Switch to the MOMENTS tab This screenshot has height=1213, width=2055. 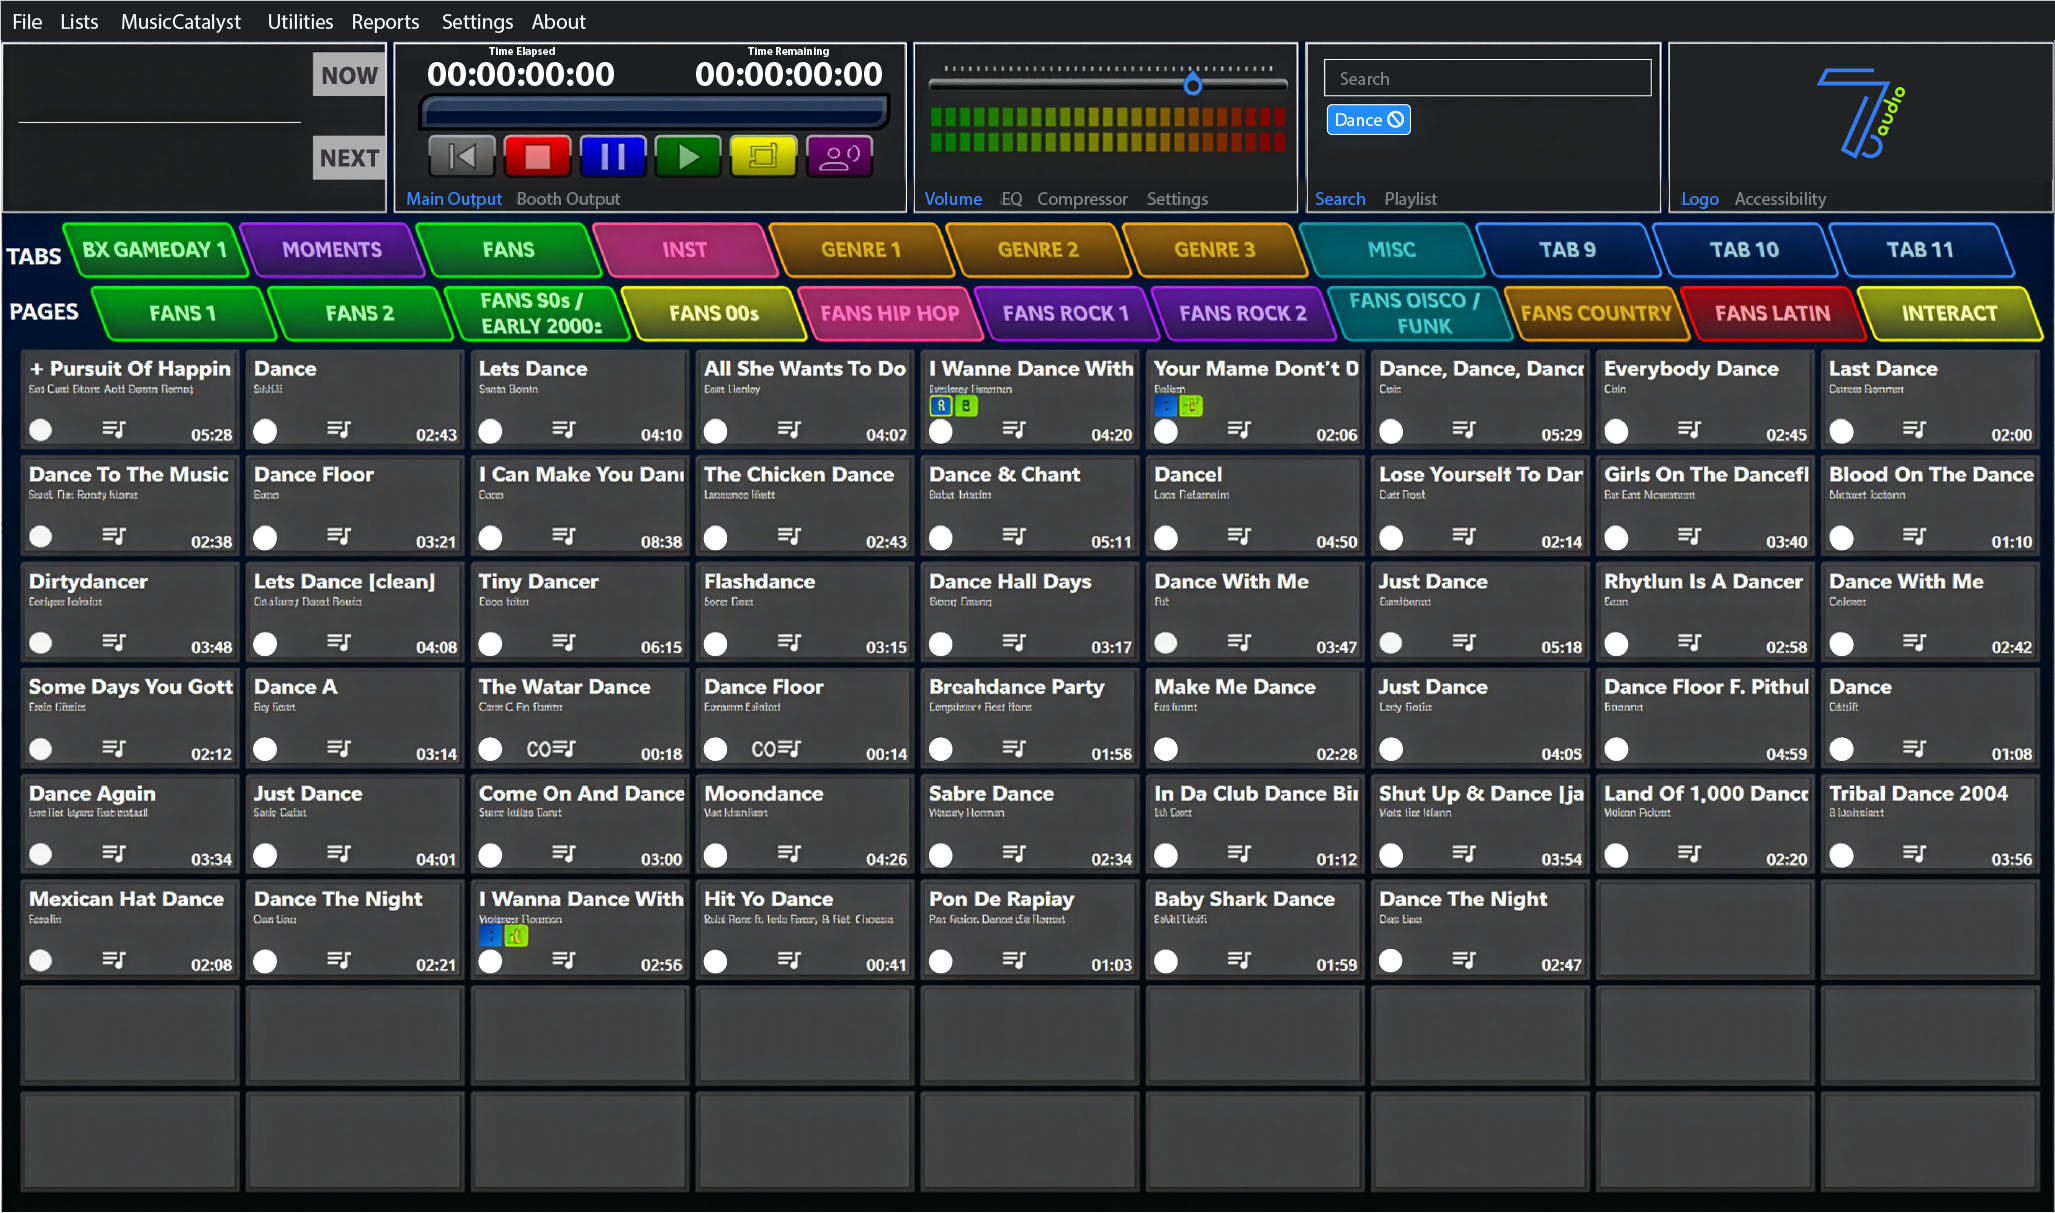coord(332,250)
